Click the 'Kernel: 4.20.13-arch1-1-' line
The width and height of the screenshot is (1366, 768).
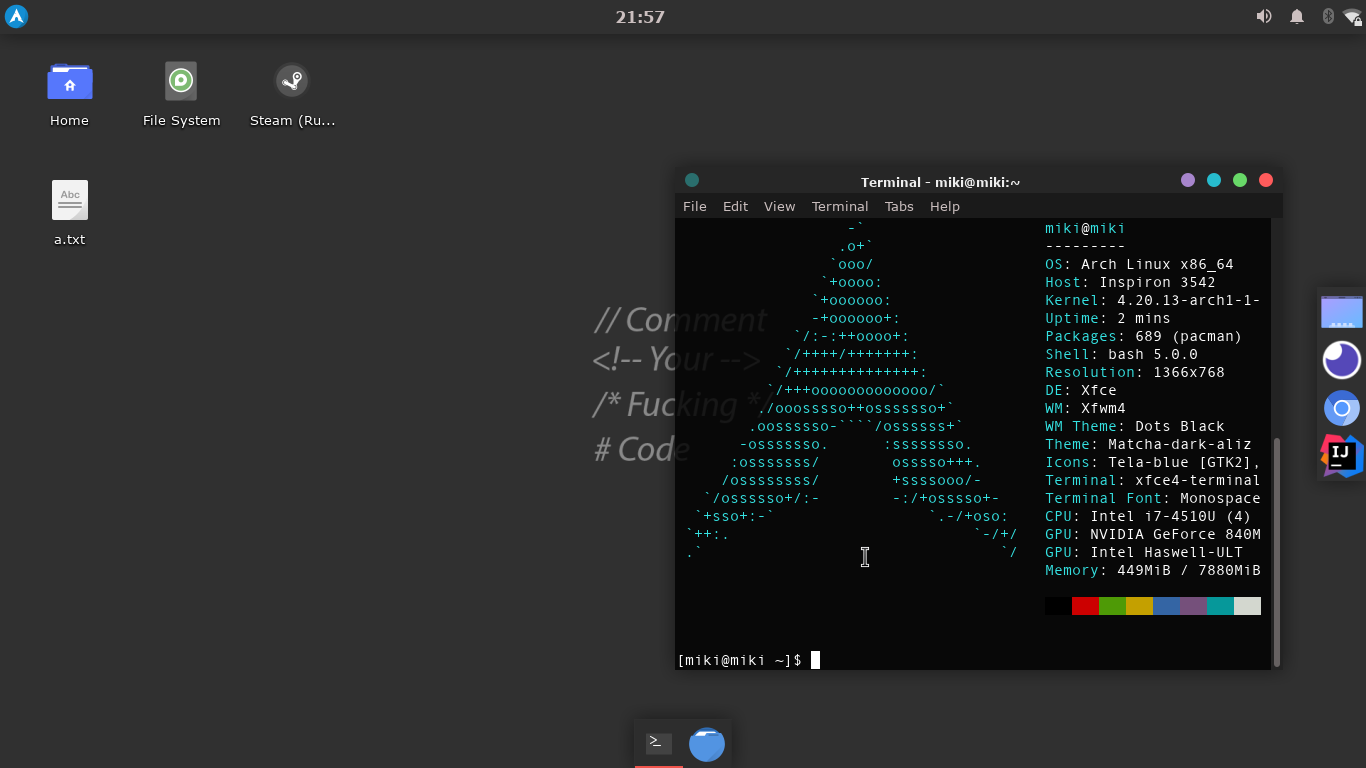coord(1153,300)
